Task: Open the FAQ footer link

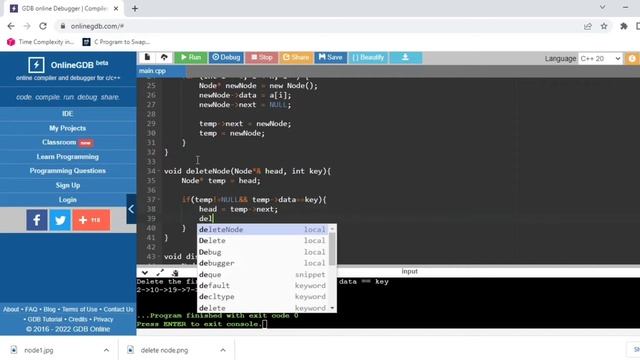Action: tap(31, 309)
